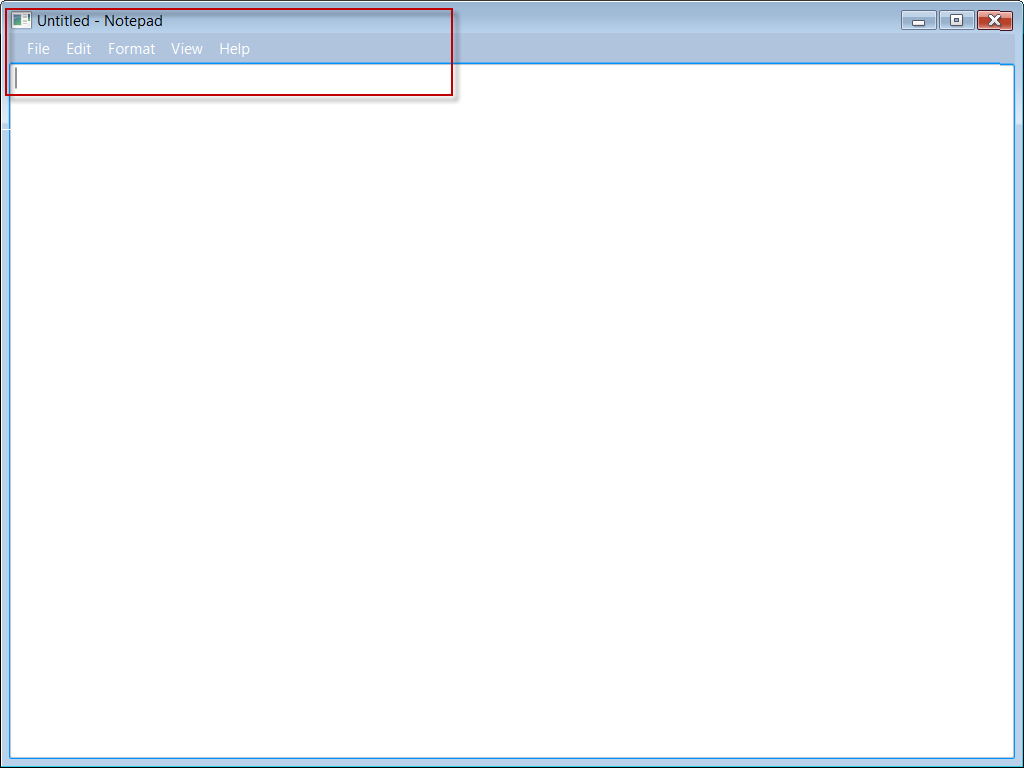Maximize the Notepad window

(958, 19)
